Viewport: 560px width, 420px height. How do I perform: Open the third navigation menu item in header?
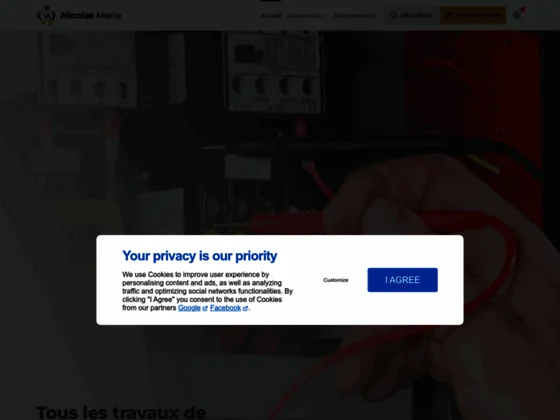pyautogui.click(x=355, y=15)
